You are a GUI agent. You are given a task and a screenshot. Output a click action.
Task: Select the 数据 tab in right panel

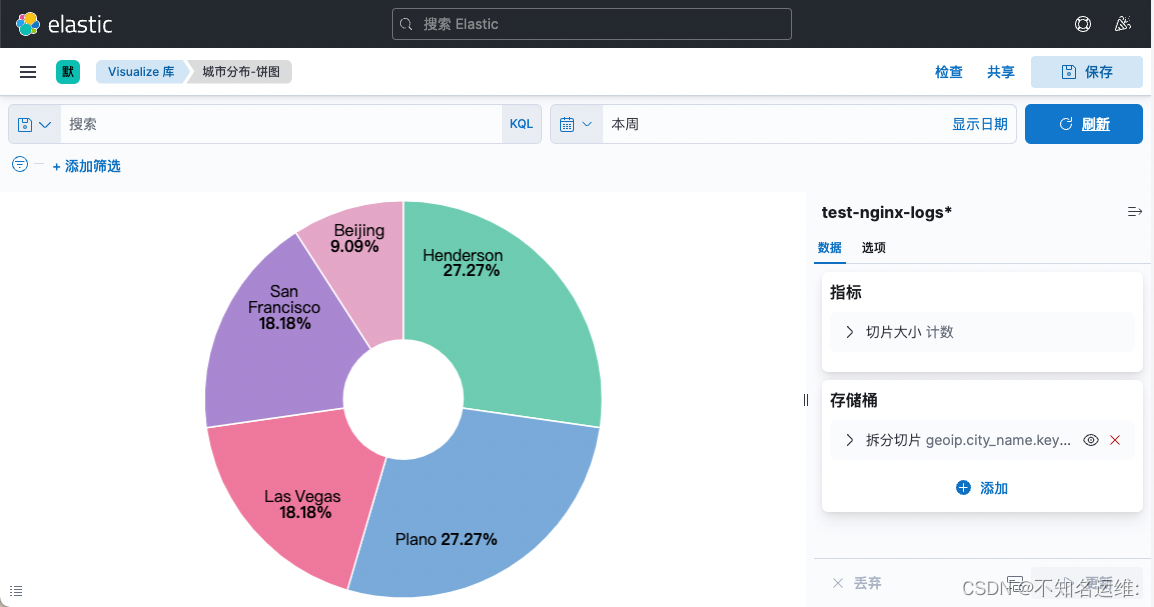point(830,247)
